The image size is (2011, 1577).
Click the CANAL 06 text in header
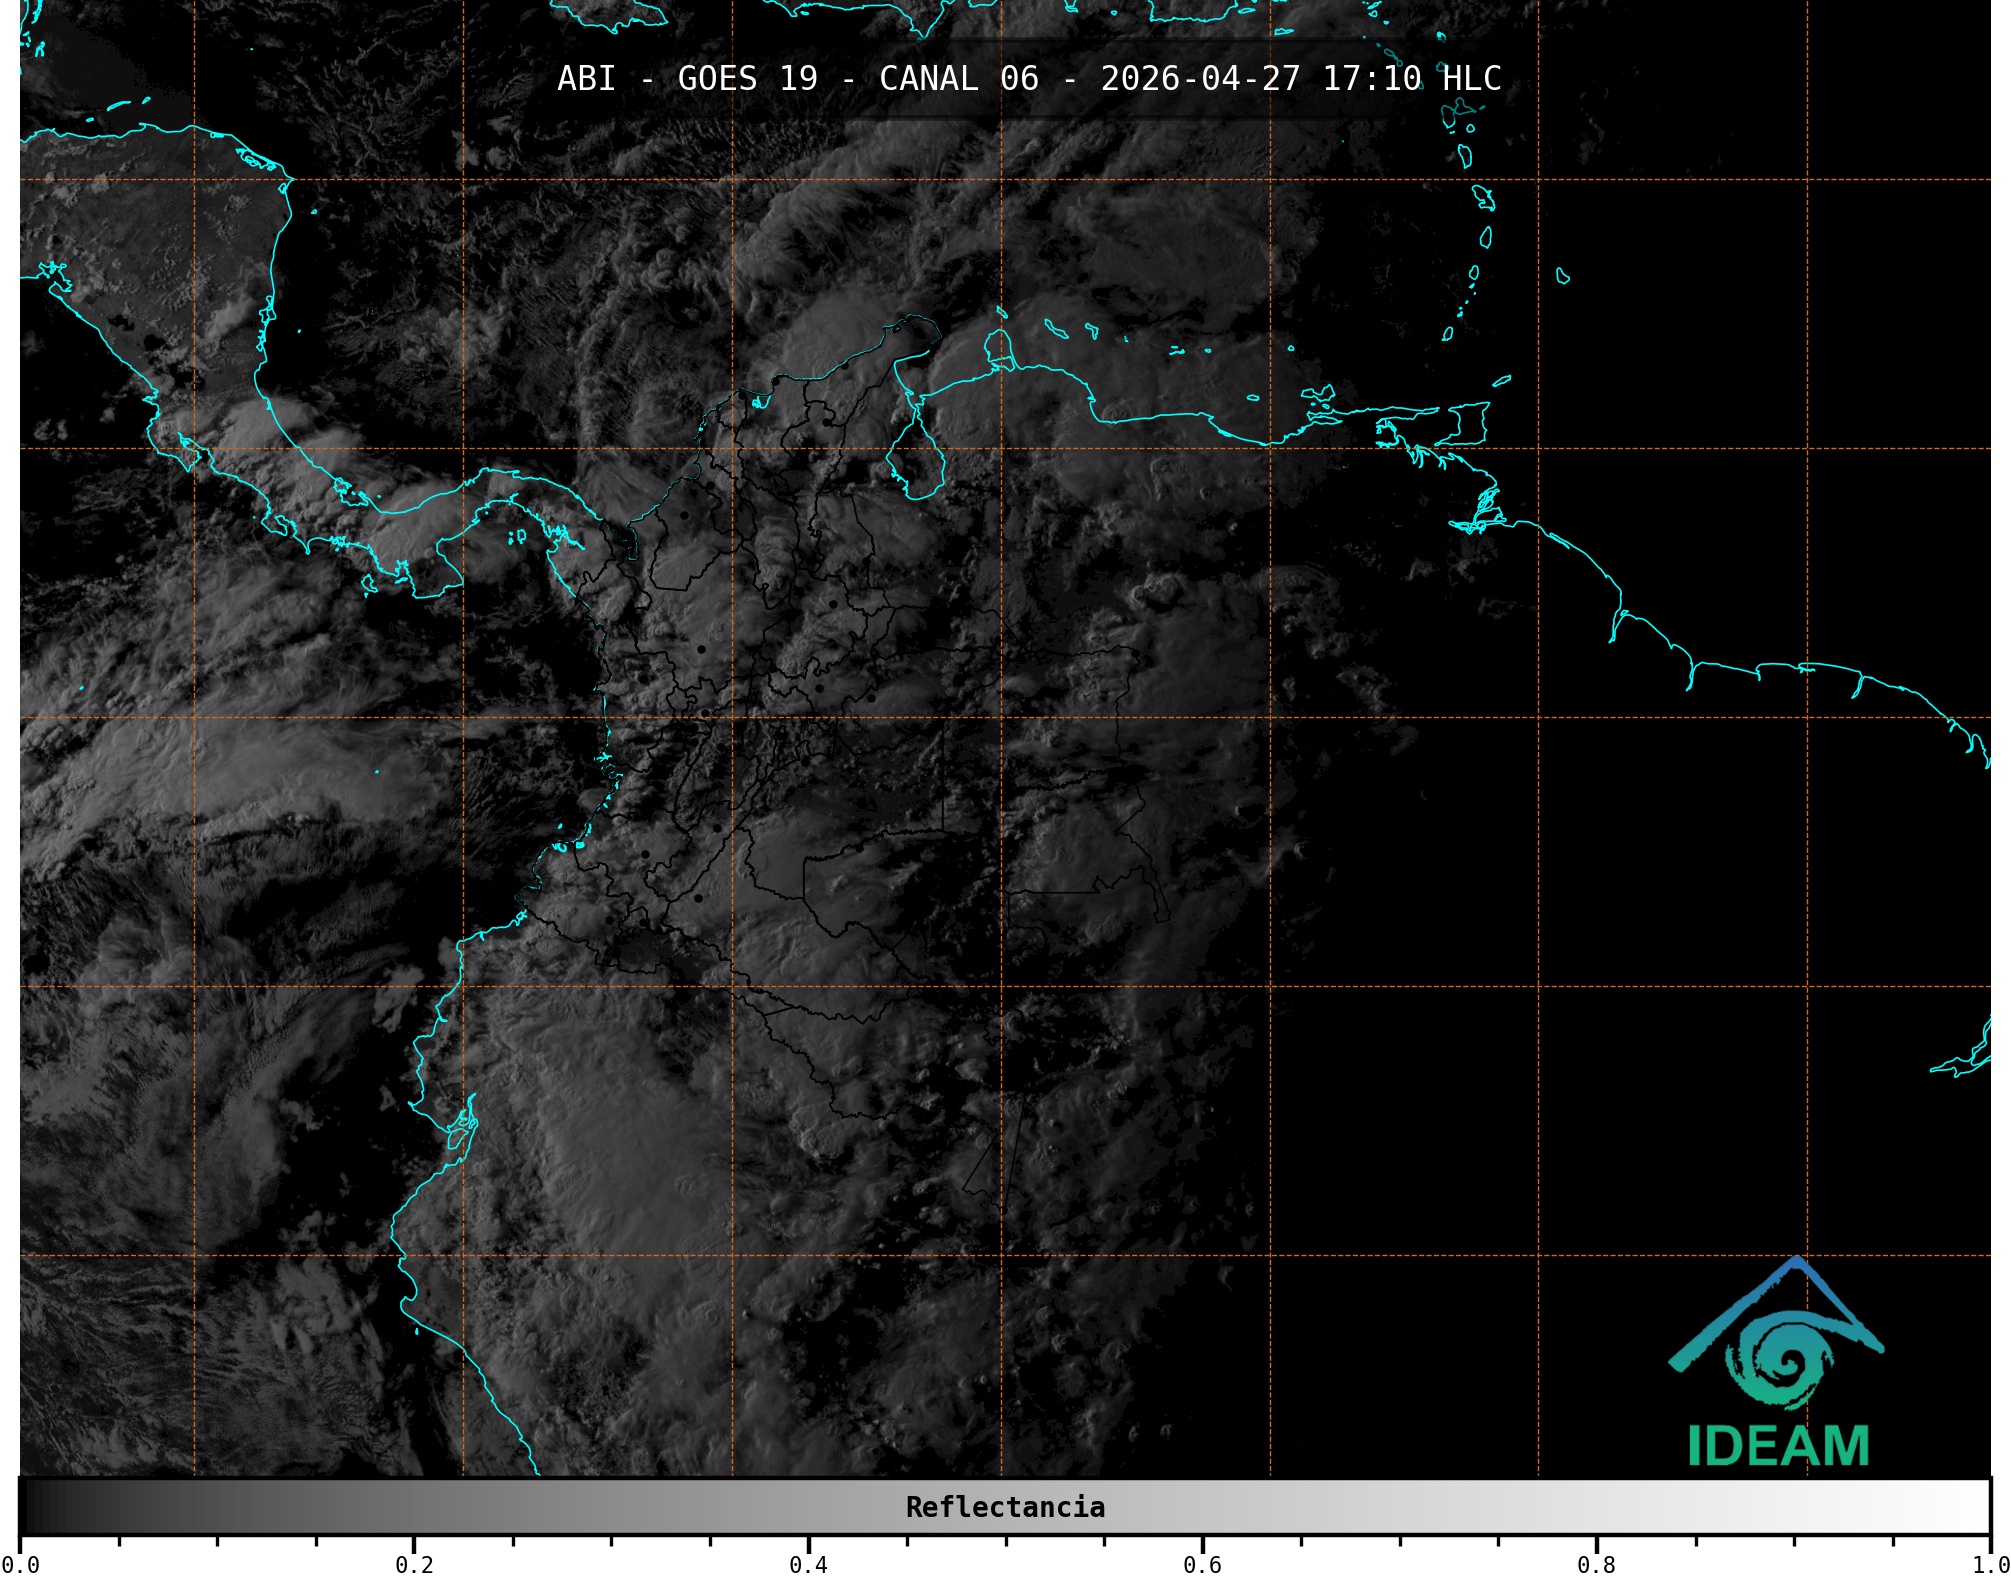click(x=958, y=79)
